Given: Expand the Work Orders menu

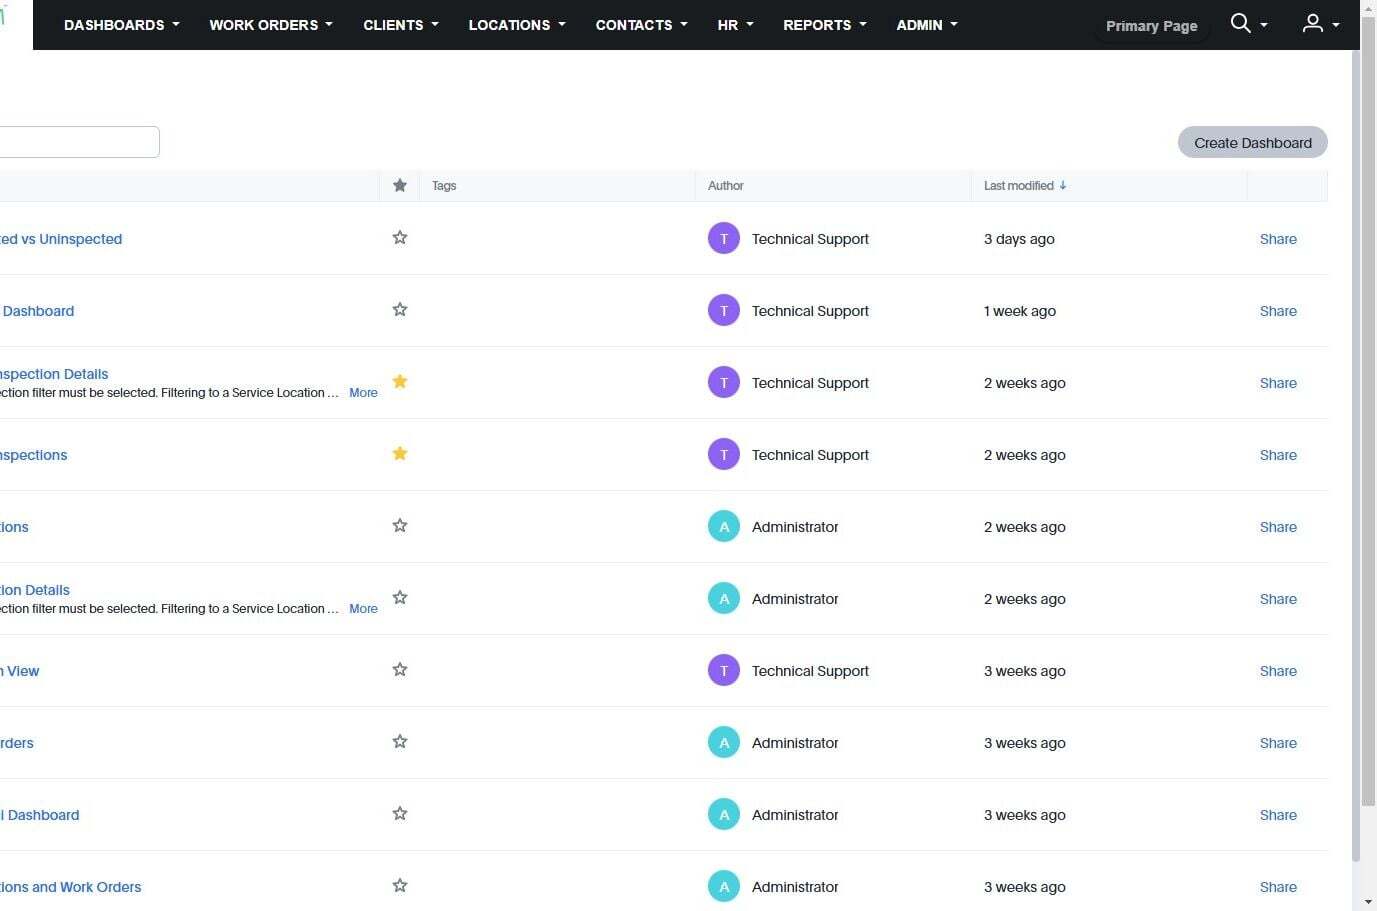Looking at the screenshot, I should pos(271,25).
